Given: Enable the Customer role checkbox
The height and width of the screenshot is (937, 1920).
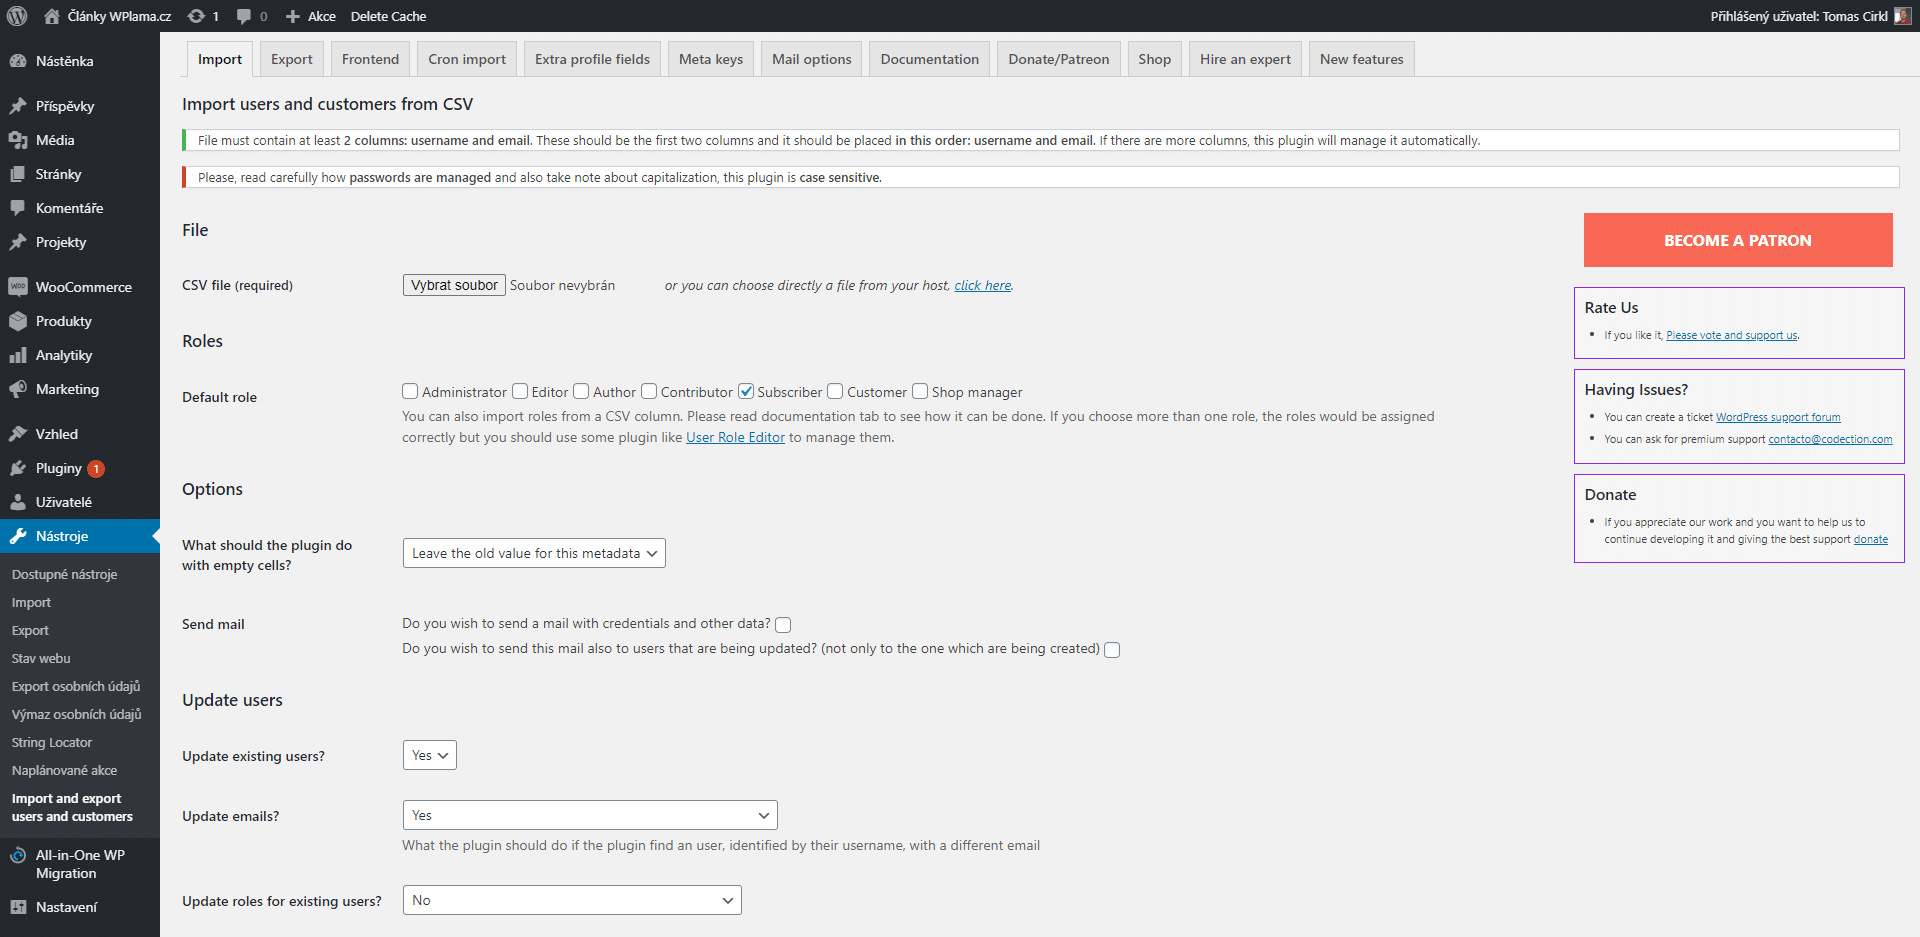Looking at the screenshot, I should (835, 391).
